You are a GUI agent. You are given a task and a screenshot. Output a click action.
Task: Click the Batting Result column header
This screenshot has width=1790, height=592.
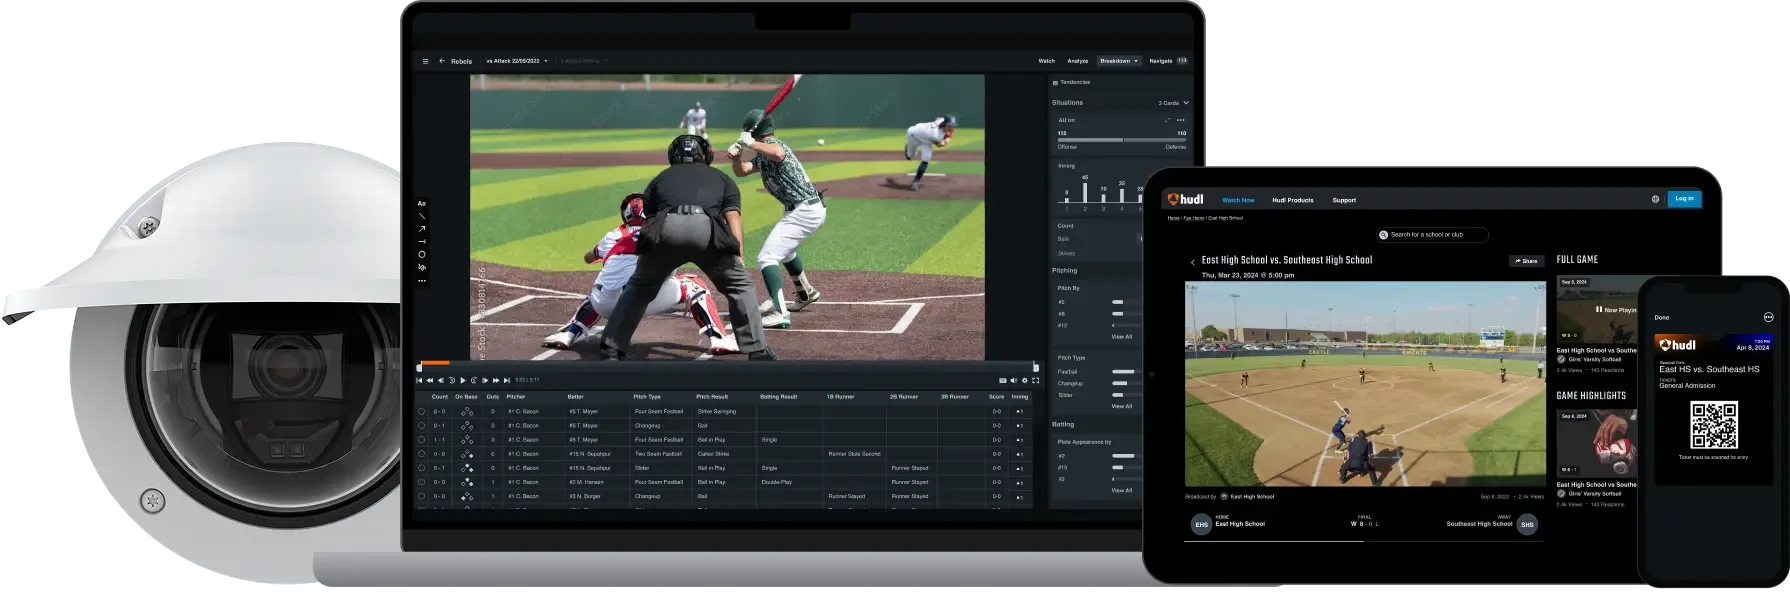(x=778, y=397)
